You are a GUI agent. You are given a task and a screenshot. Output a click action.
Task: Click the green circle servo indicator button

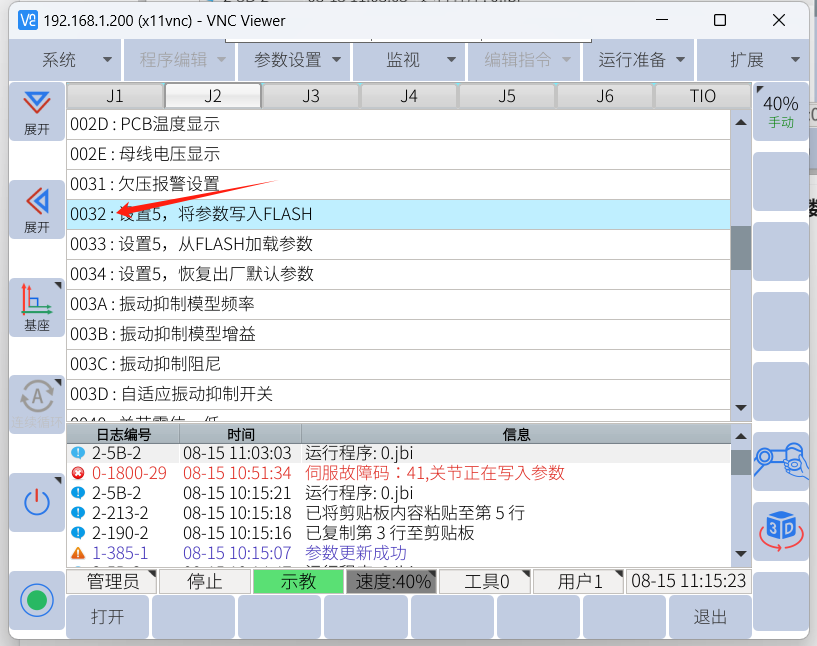click(37, 601)
